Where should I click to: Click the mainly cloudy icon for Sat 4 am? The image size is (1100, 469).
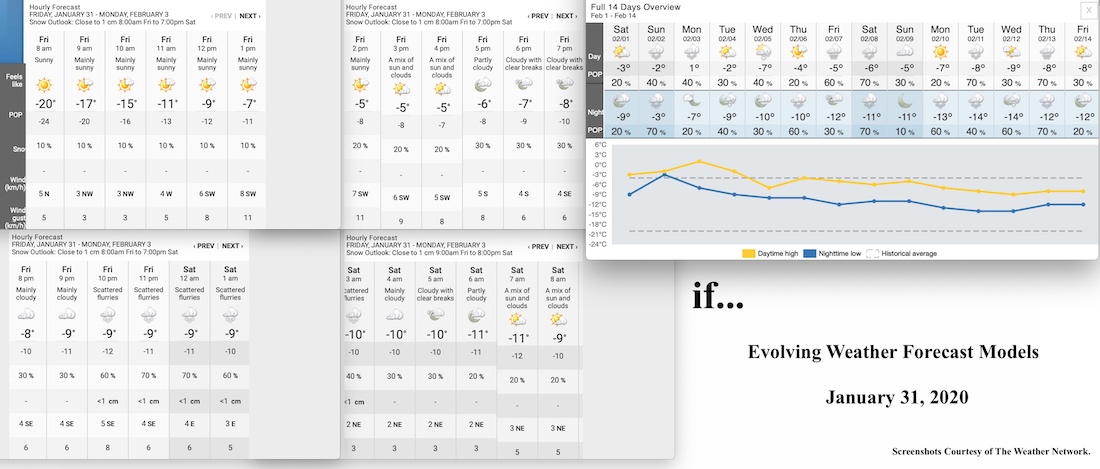[x=394, y=315]
